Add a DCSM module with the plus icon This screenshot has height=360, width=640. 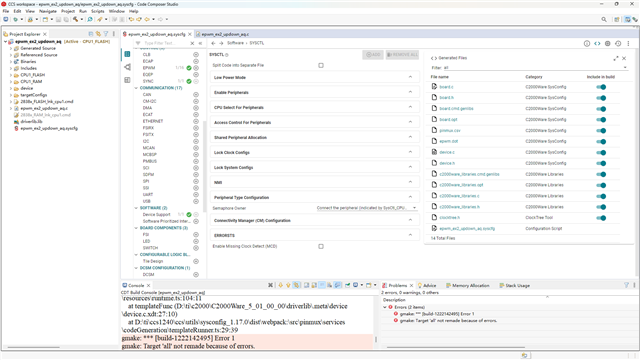tap(196, 275)
